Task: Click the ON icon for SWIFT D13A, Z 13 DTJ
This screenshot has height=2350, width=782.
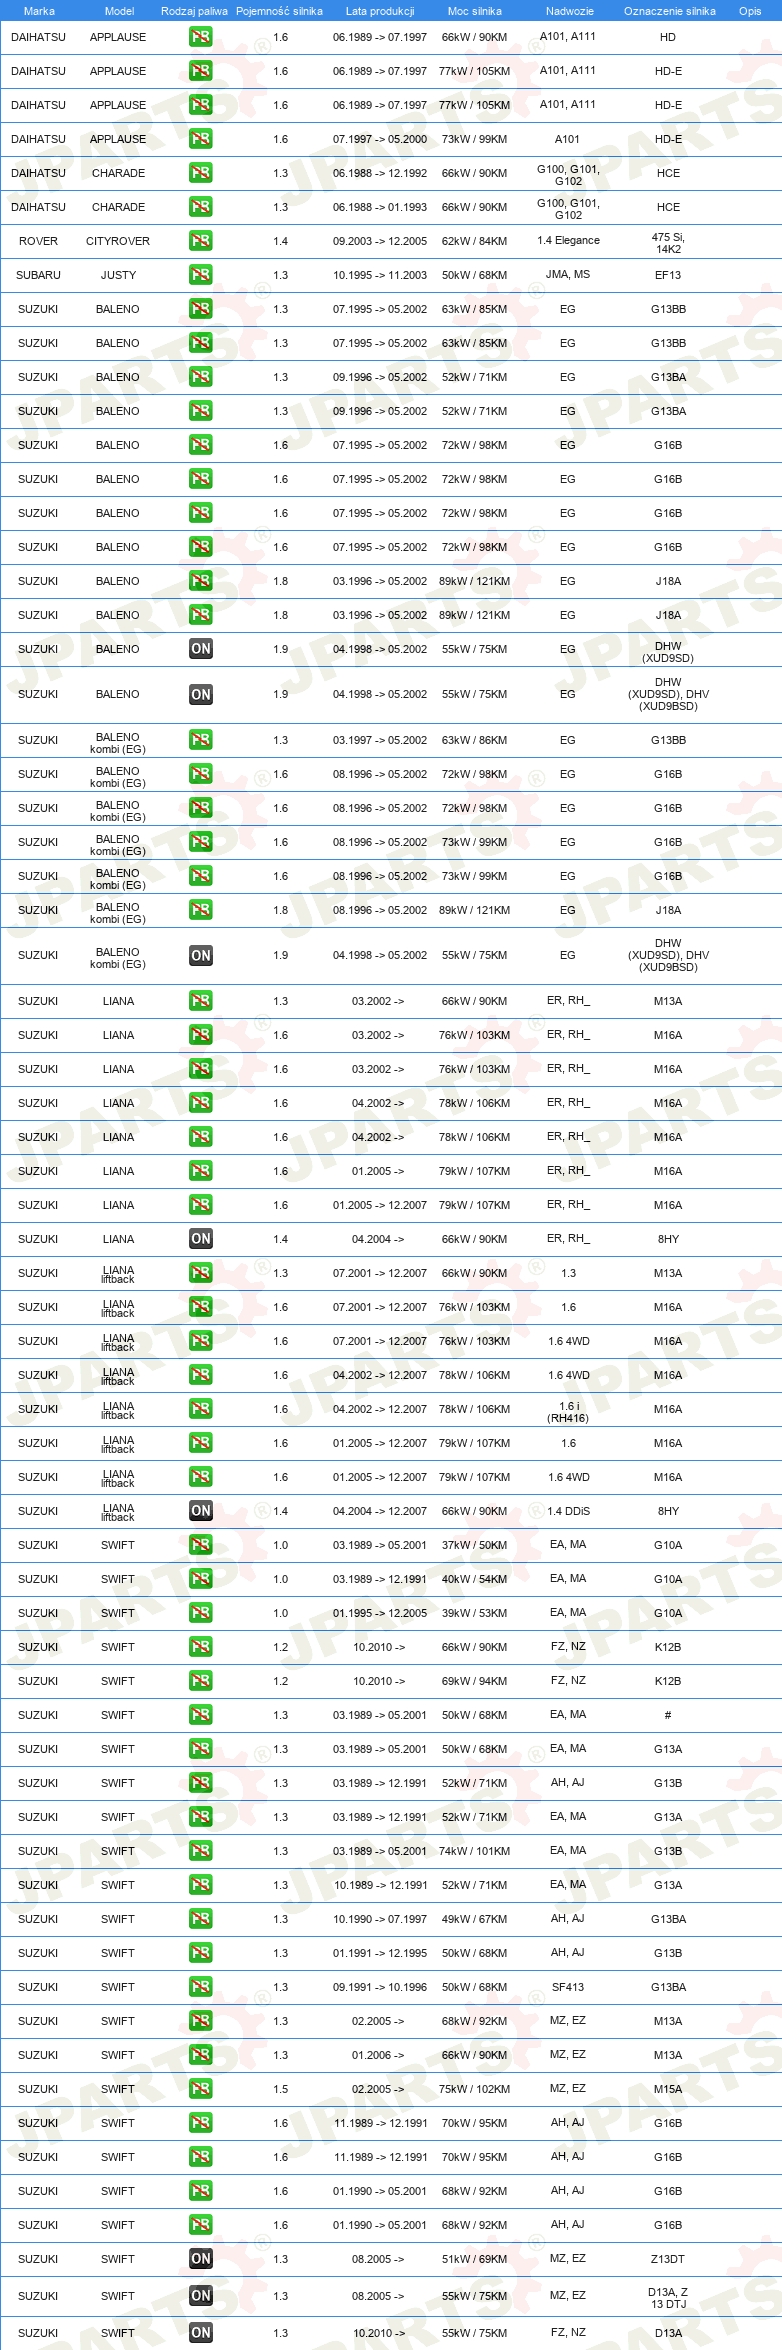Action: pyautogui.click(x=200, y=2296)
